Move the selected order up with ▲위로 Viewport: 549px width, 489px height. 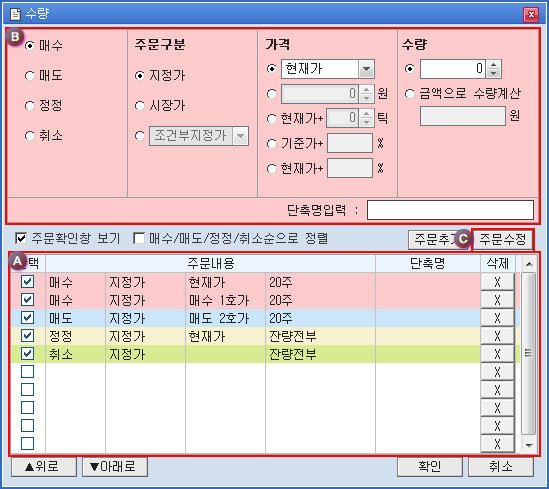[x=44, y=467]
